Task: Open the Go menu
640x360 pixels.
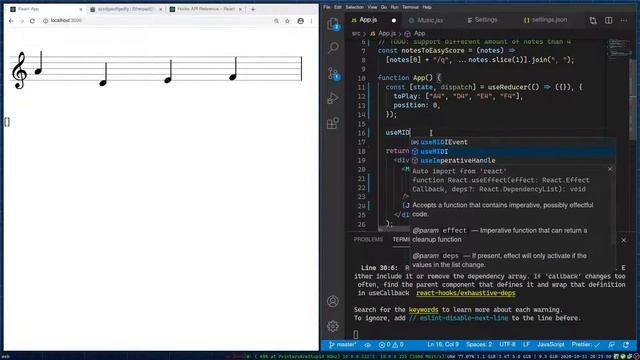Action: 384,7
